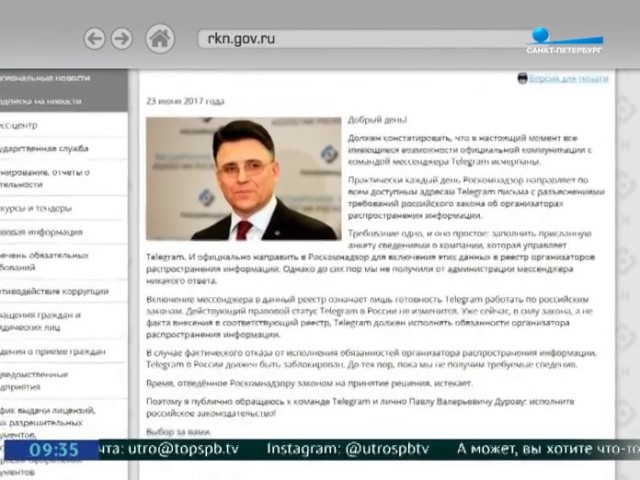Click the paragraph beginning "Поэтому я публично"
Image resolution: width=640 pixels, height=480 pixels.
point(360,407)
